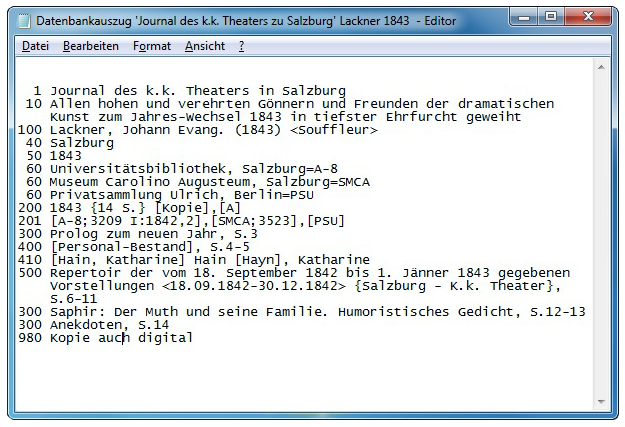Minimize the Editor window
The height and width of the screenshot is (427, 625).
(524, 17)
